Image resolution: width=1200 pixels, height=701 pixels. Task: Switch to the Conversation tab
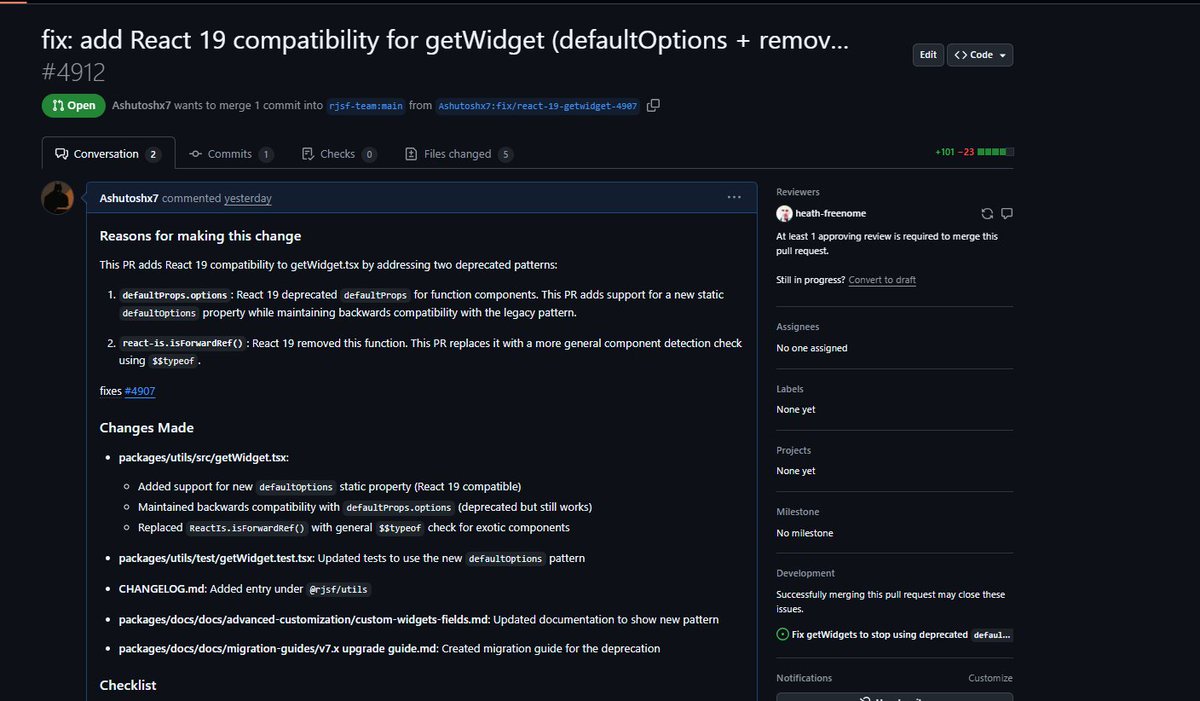pyautogui.click(x=108, y=154)
